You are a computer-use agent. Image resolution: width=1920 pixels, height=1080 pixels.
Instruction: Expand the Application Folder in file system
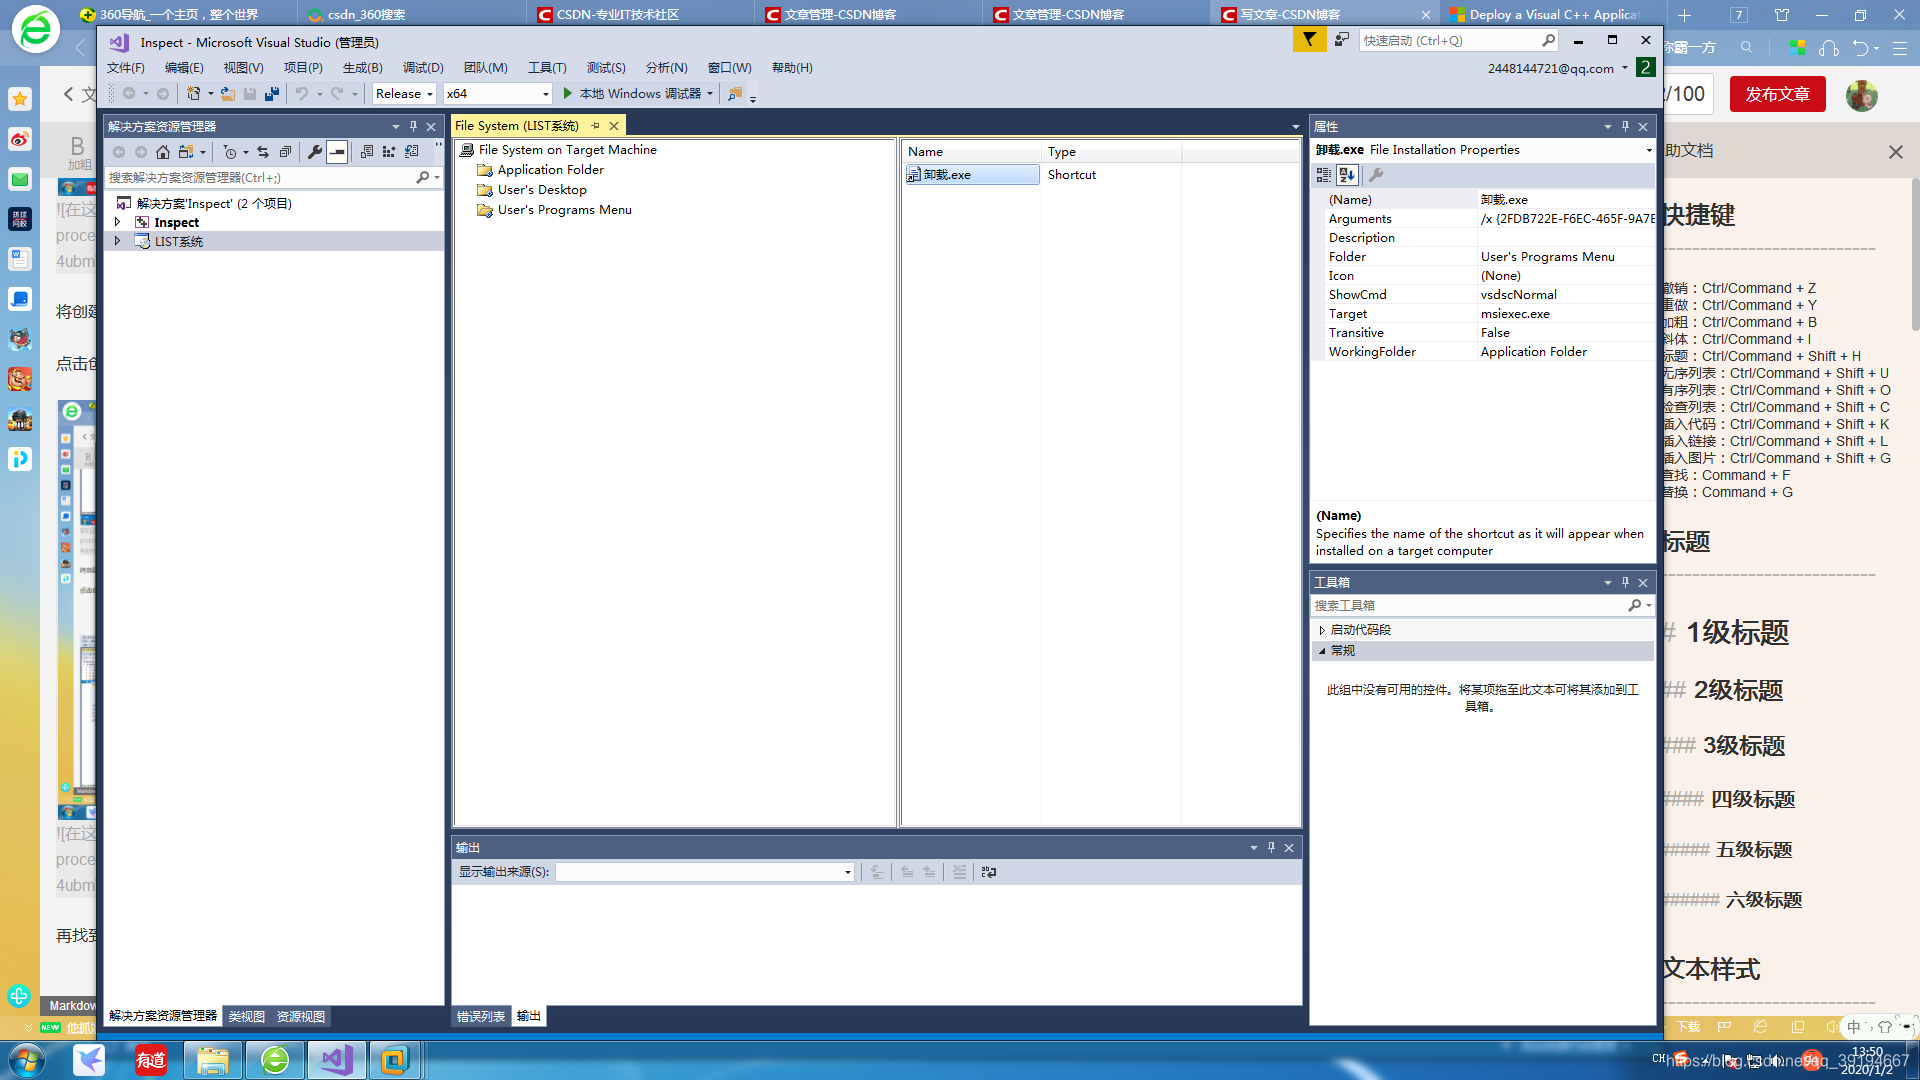pos(551,169)
